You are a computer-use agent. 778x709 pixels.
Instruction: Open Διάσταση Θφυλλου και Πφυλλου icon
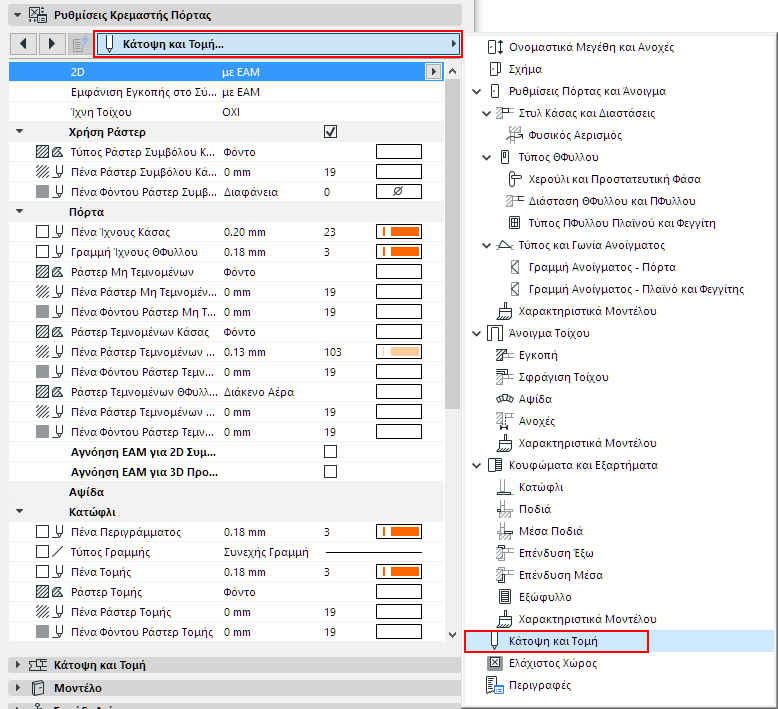click(x=515, y=201)
